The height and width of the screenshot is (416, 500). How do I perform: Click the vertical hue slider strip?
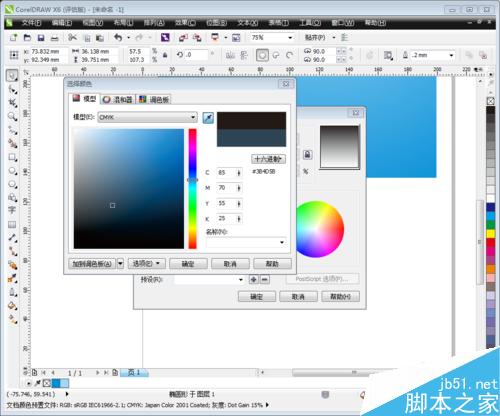[193, 189]
